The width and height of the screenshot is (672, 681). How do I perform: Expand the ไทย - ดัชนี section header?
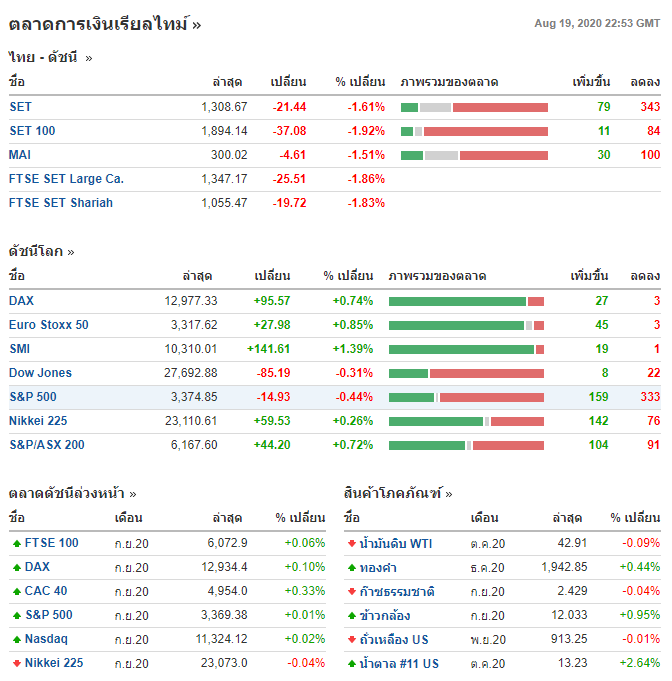[50, 57]
